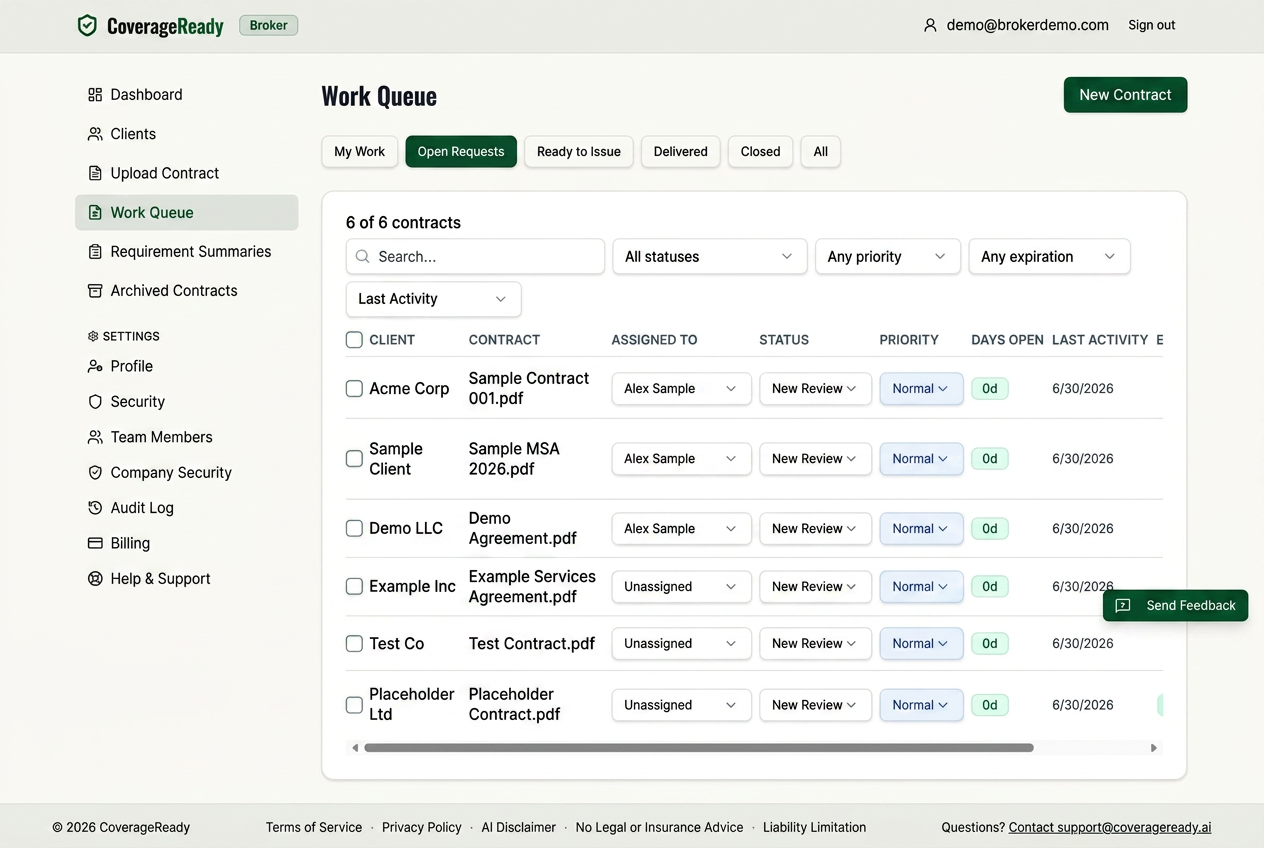Click the user profile icon beside email
The image size is (1264, 848).
click(x=930, y=25)
